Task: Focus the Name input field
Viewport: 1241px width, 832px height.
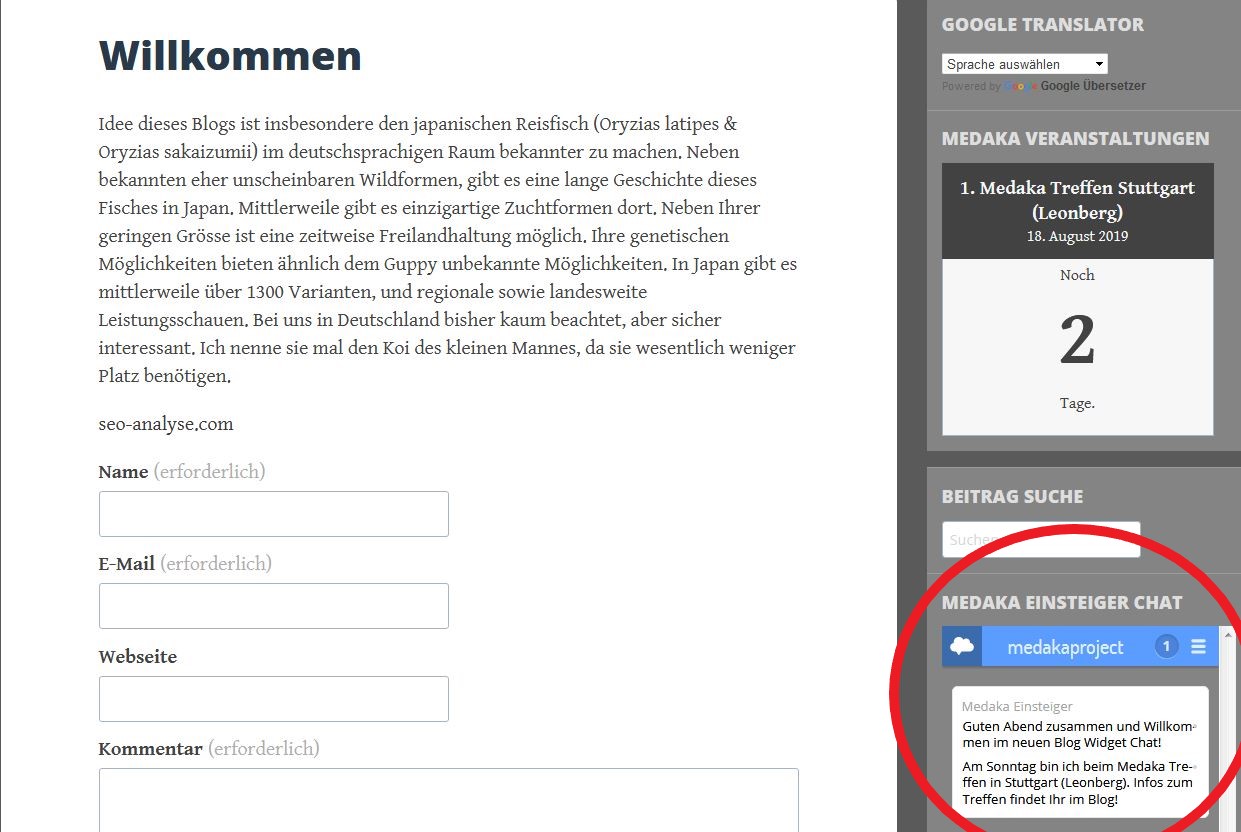Action: tap(273, 514)
